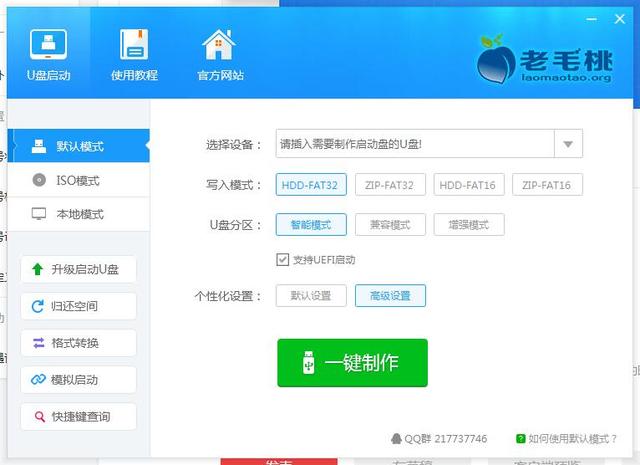This screenshot has width=640, height=465.
Task: Switch to ISO模式
Action: pos(78,180)
